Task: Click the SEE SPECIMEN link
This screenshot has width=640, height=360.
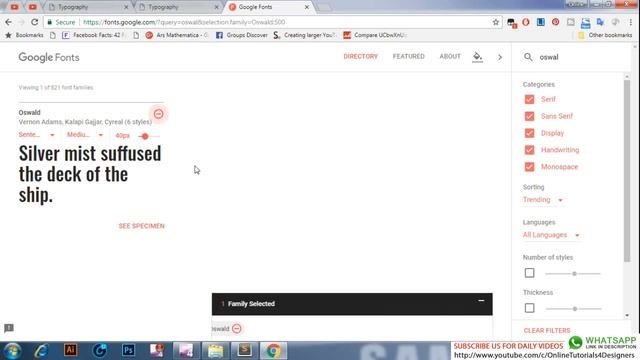Action: [x=142, y=226]
